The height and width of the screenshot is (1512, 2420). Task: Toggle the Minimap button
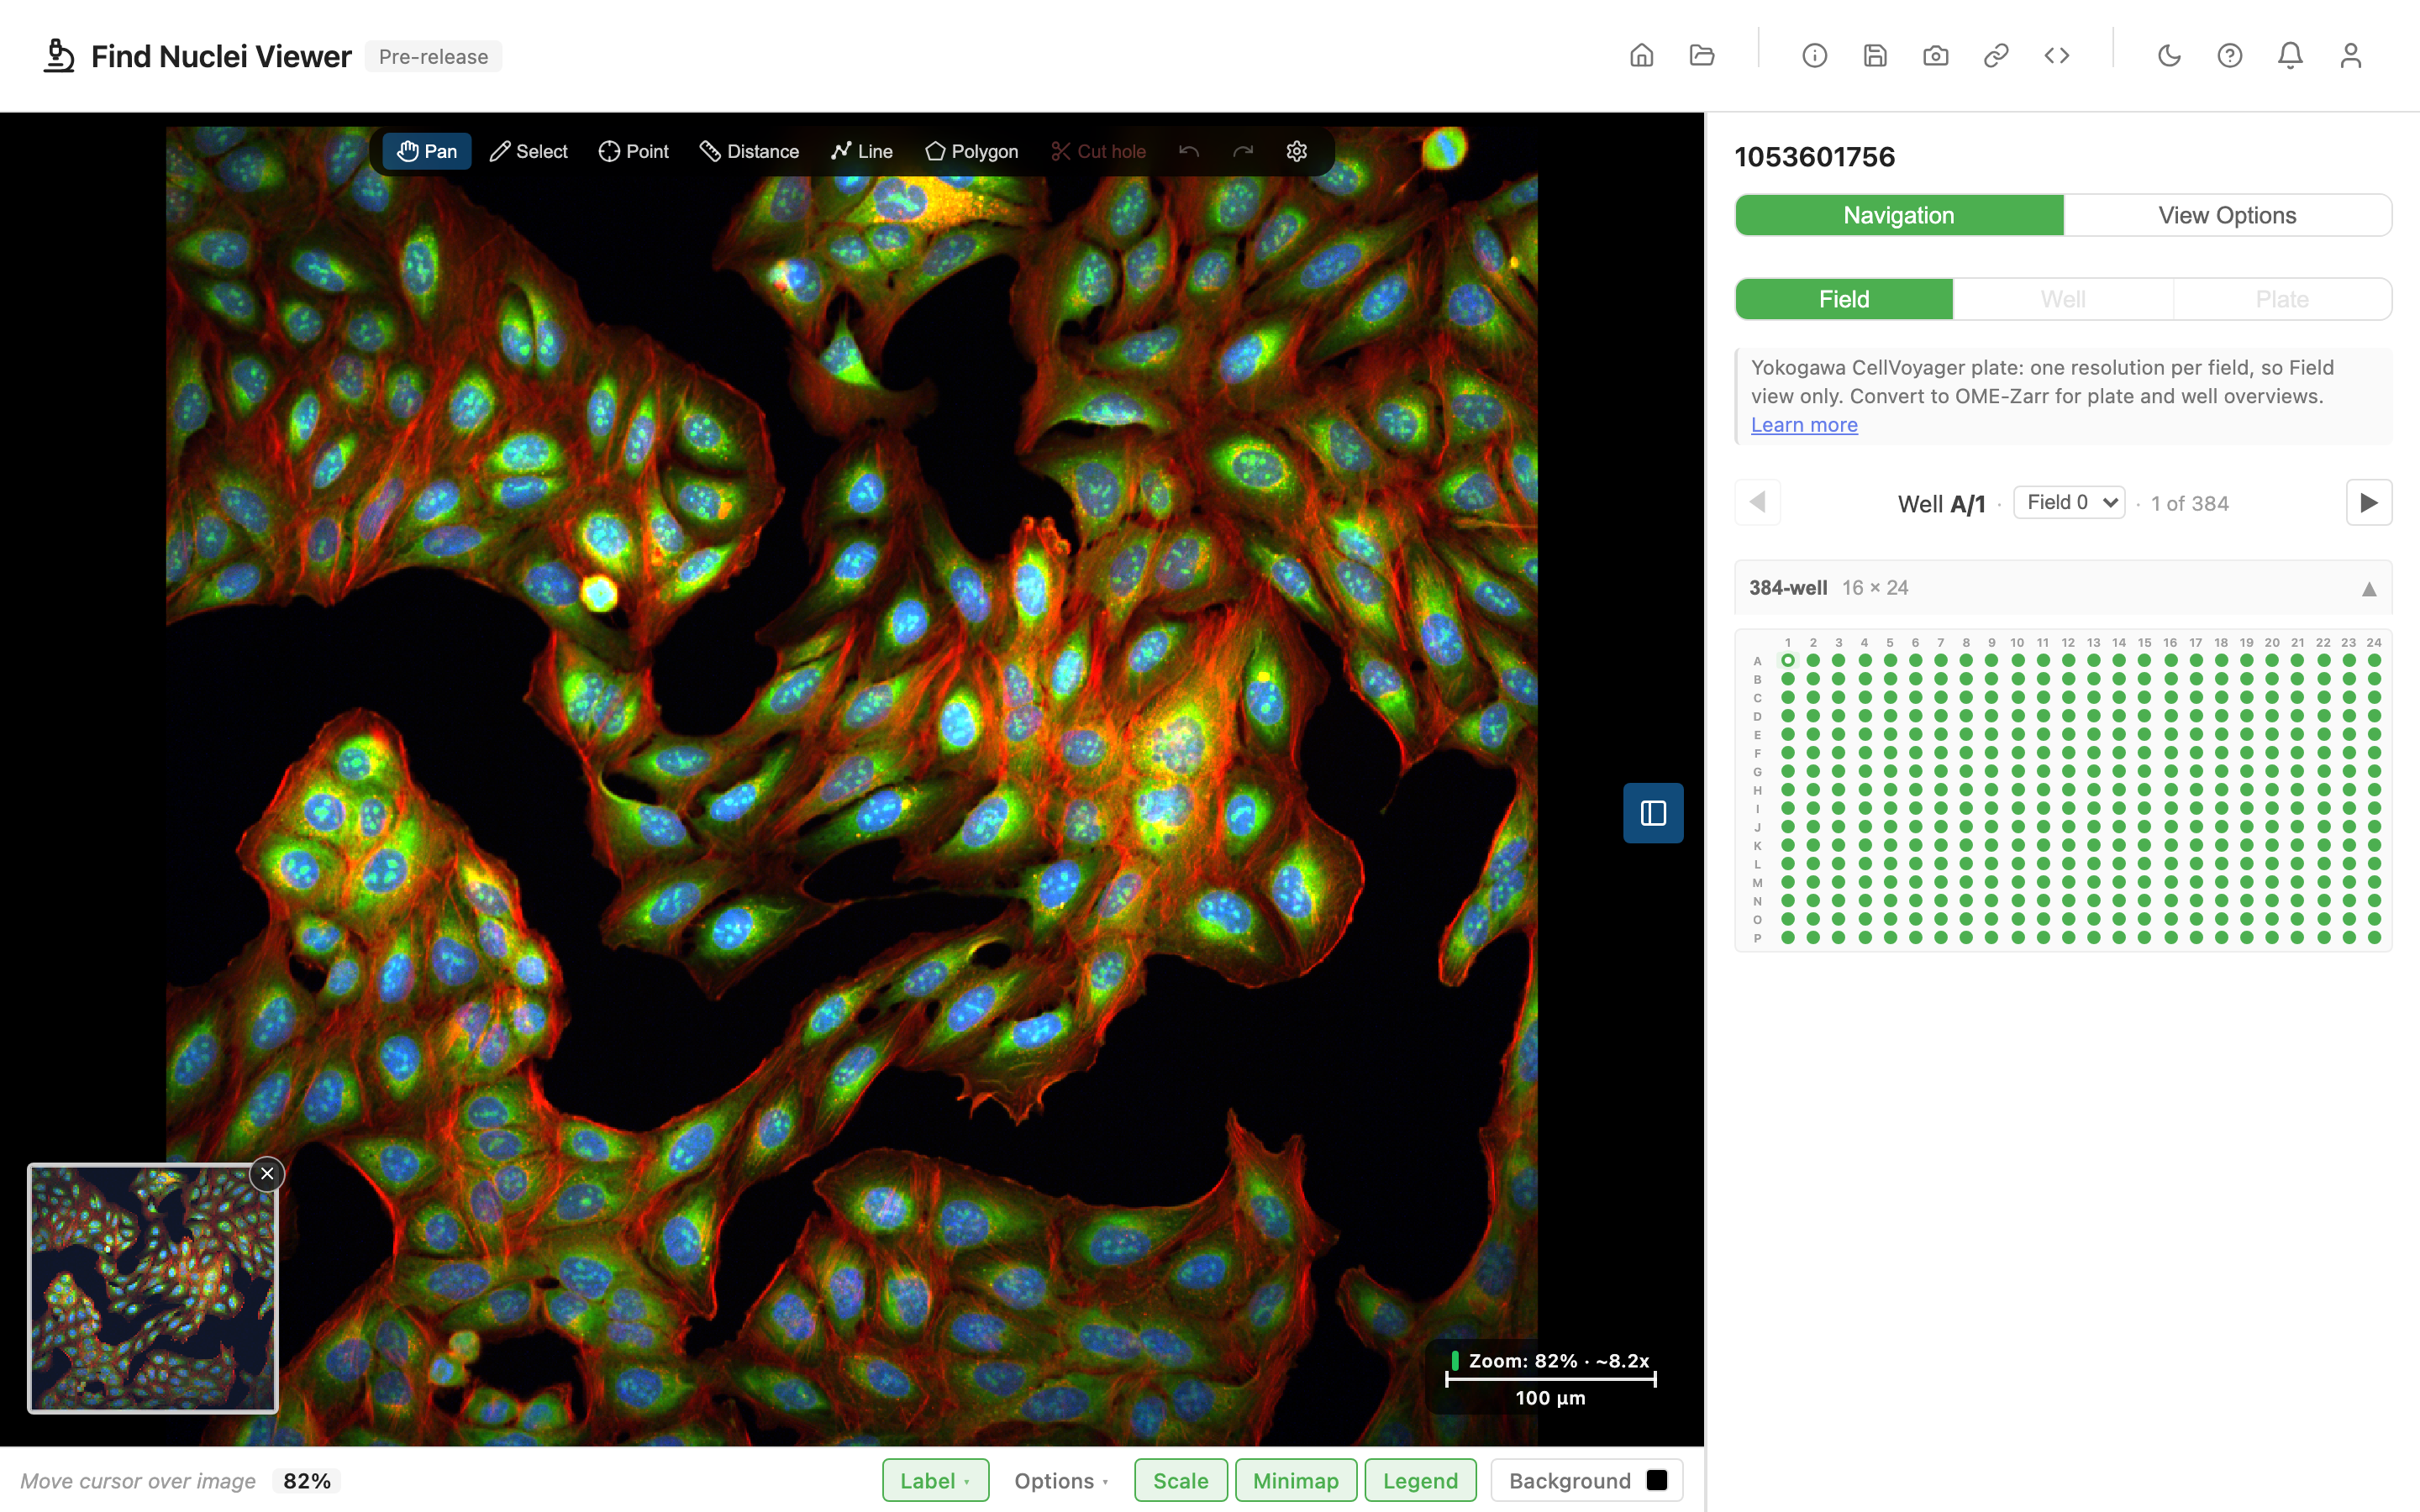point(1295,1480)
